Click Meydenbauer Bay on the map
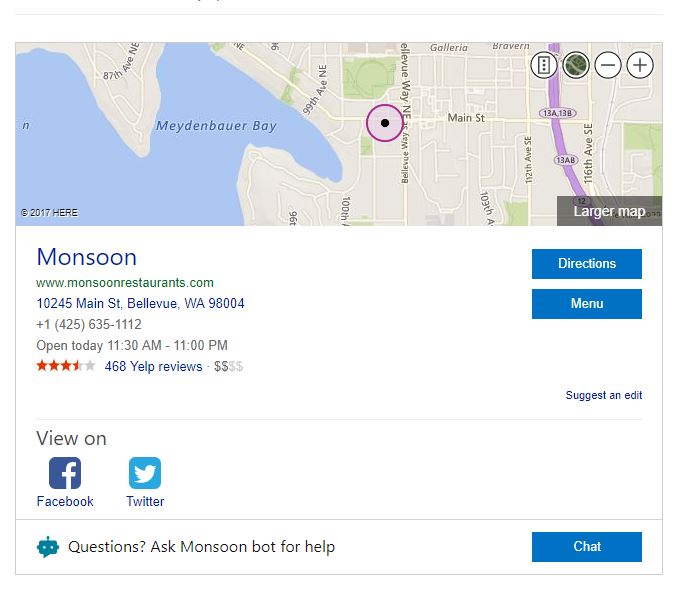This screenshot has height=594, width=682. (216, 126)
